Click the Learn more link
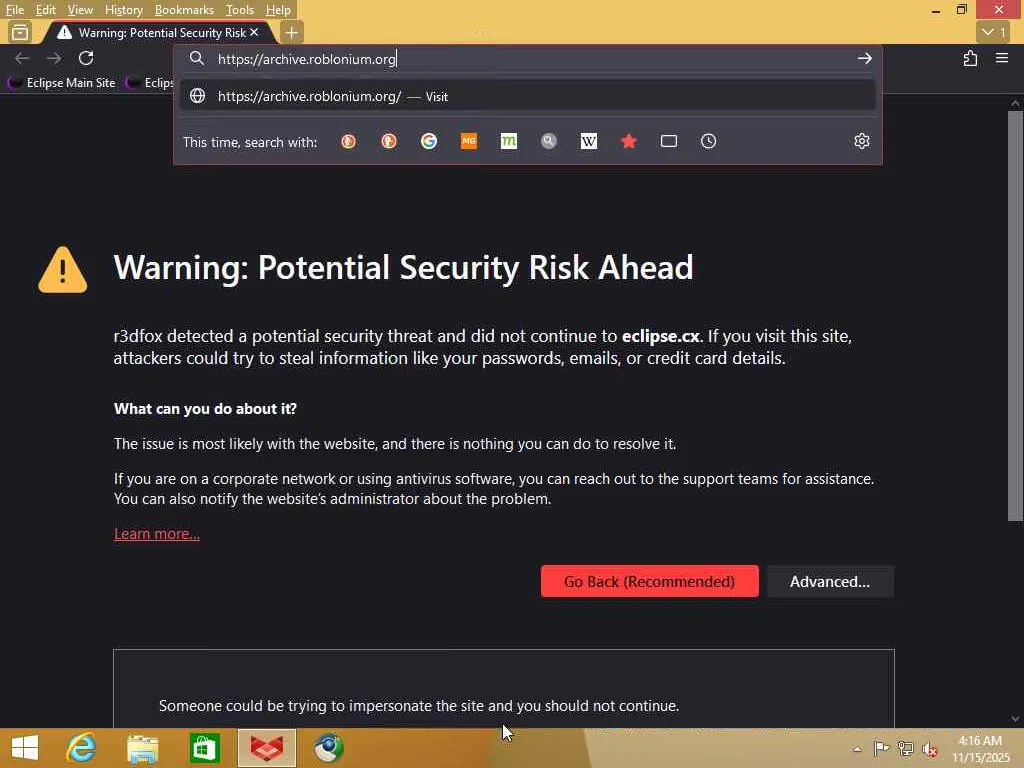 tap(157, 534)
